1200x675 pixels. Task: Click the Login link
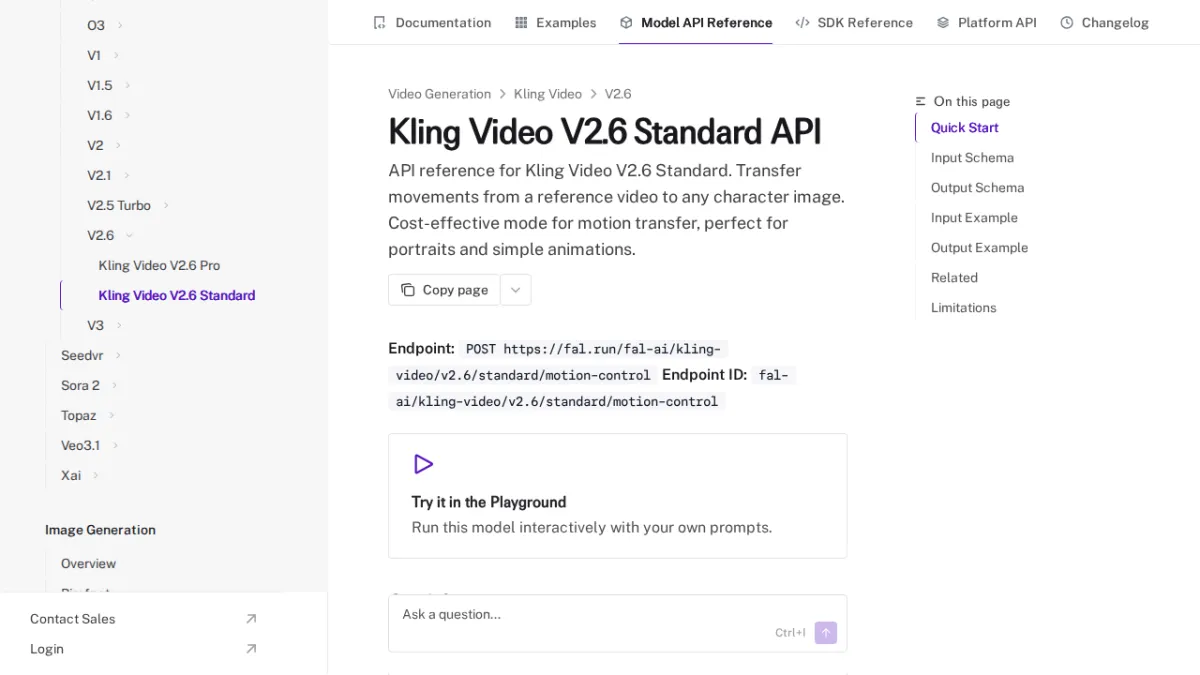tap(47, 649)
